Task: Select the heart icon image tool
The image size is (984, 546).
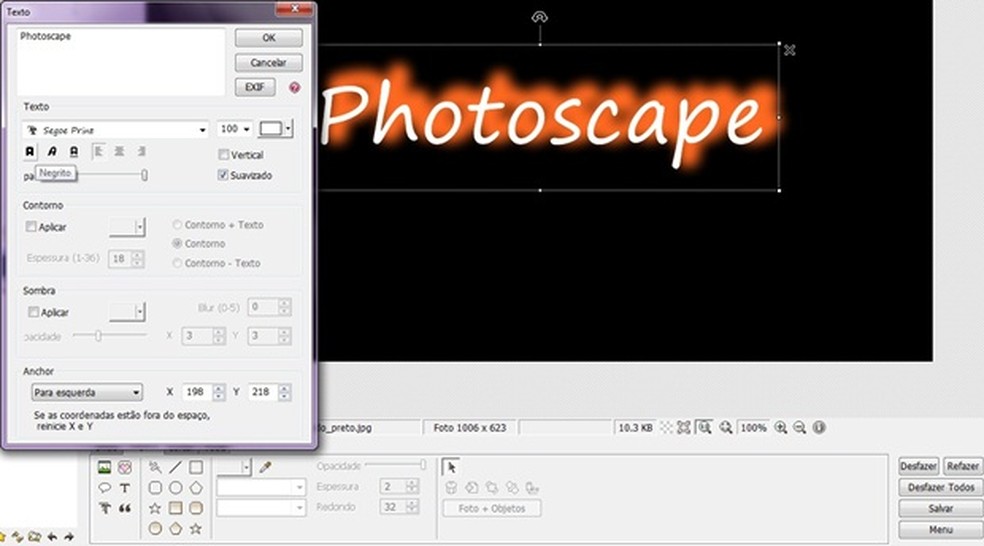Action: tap(125, 467)
